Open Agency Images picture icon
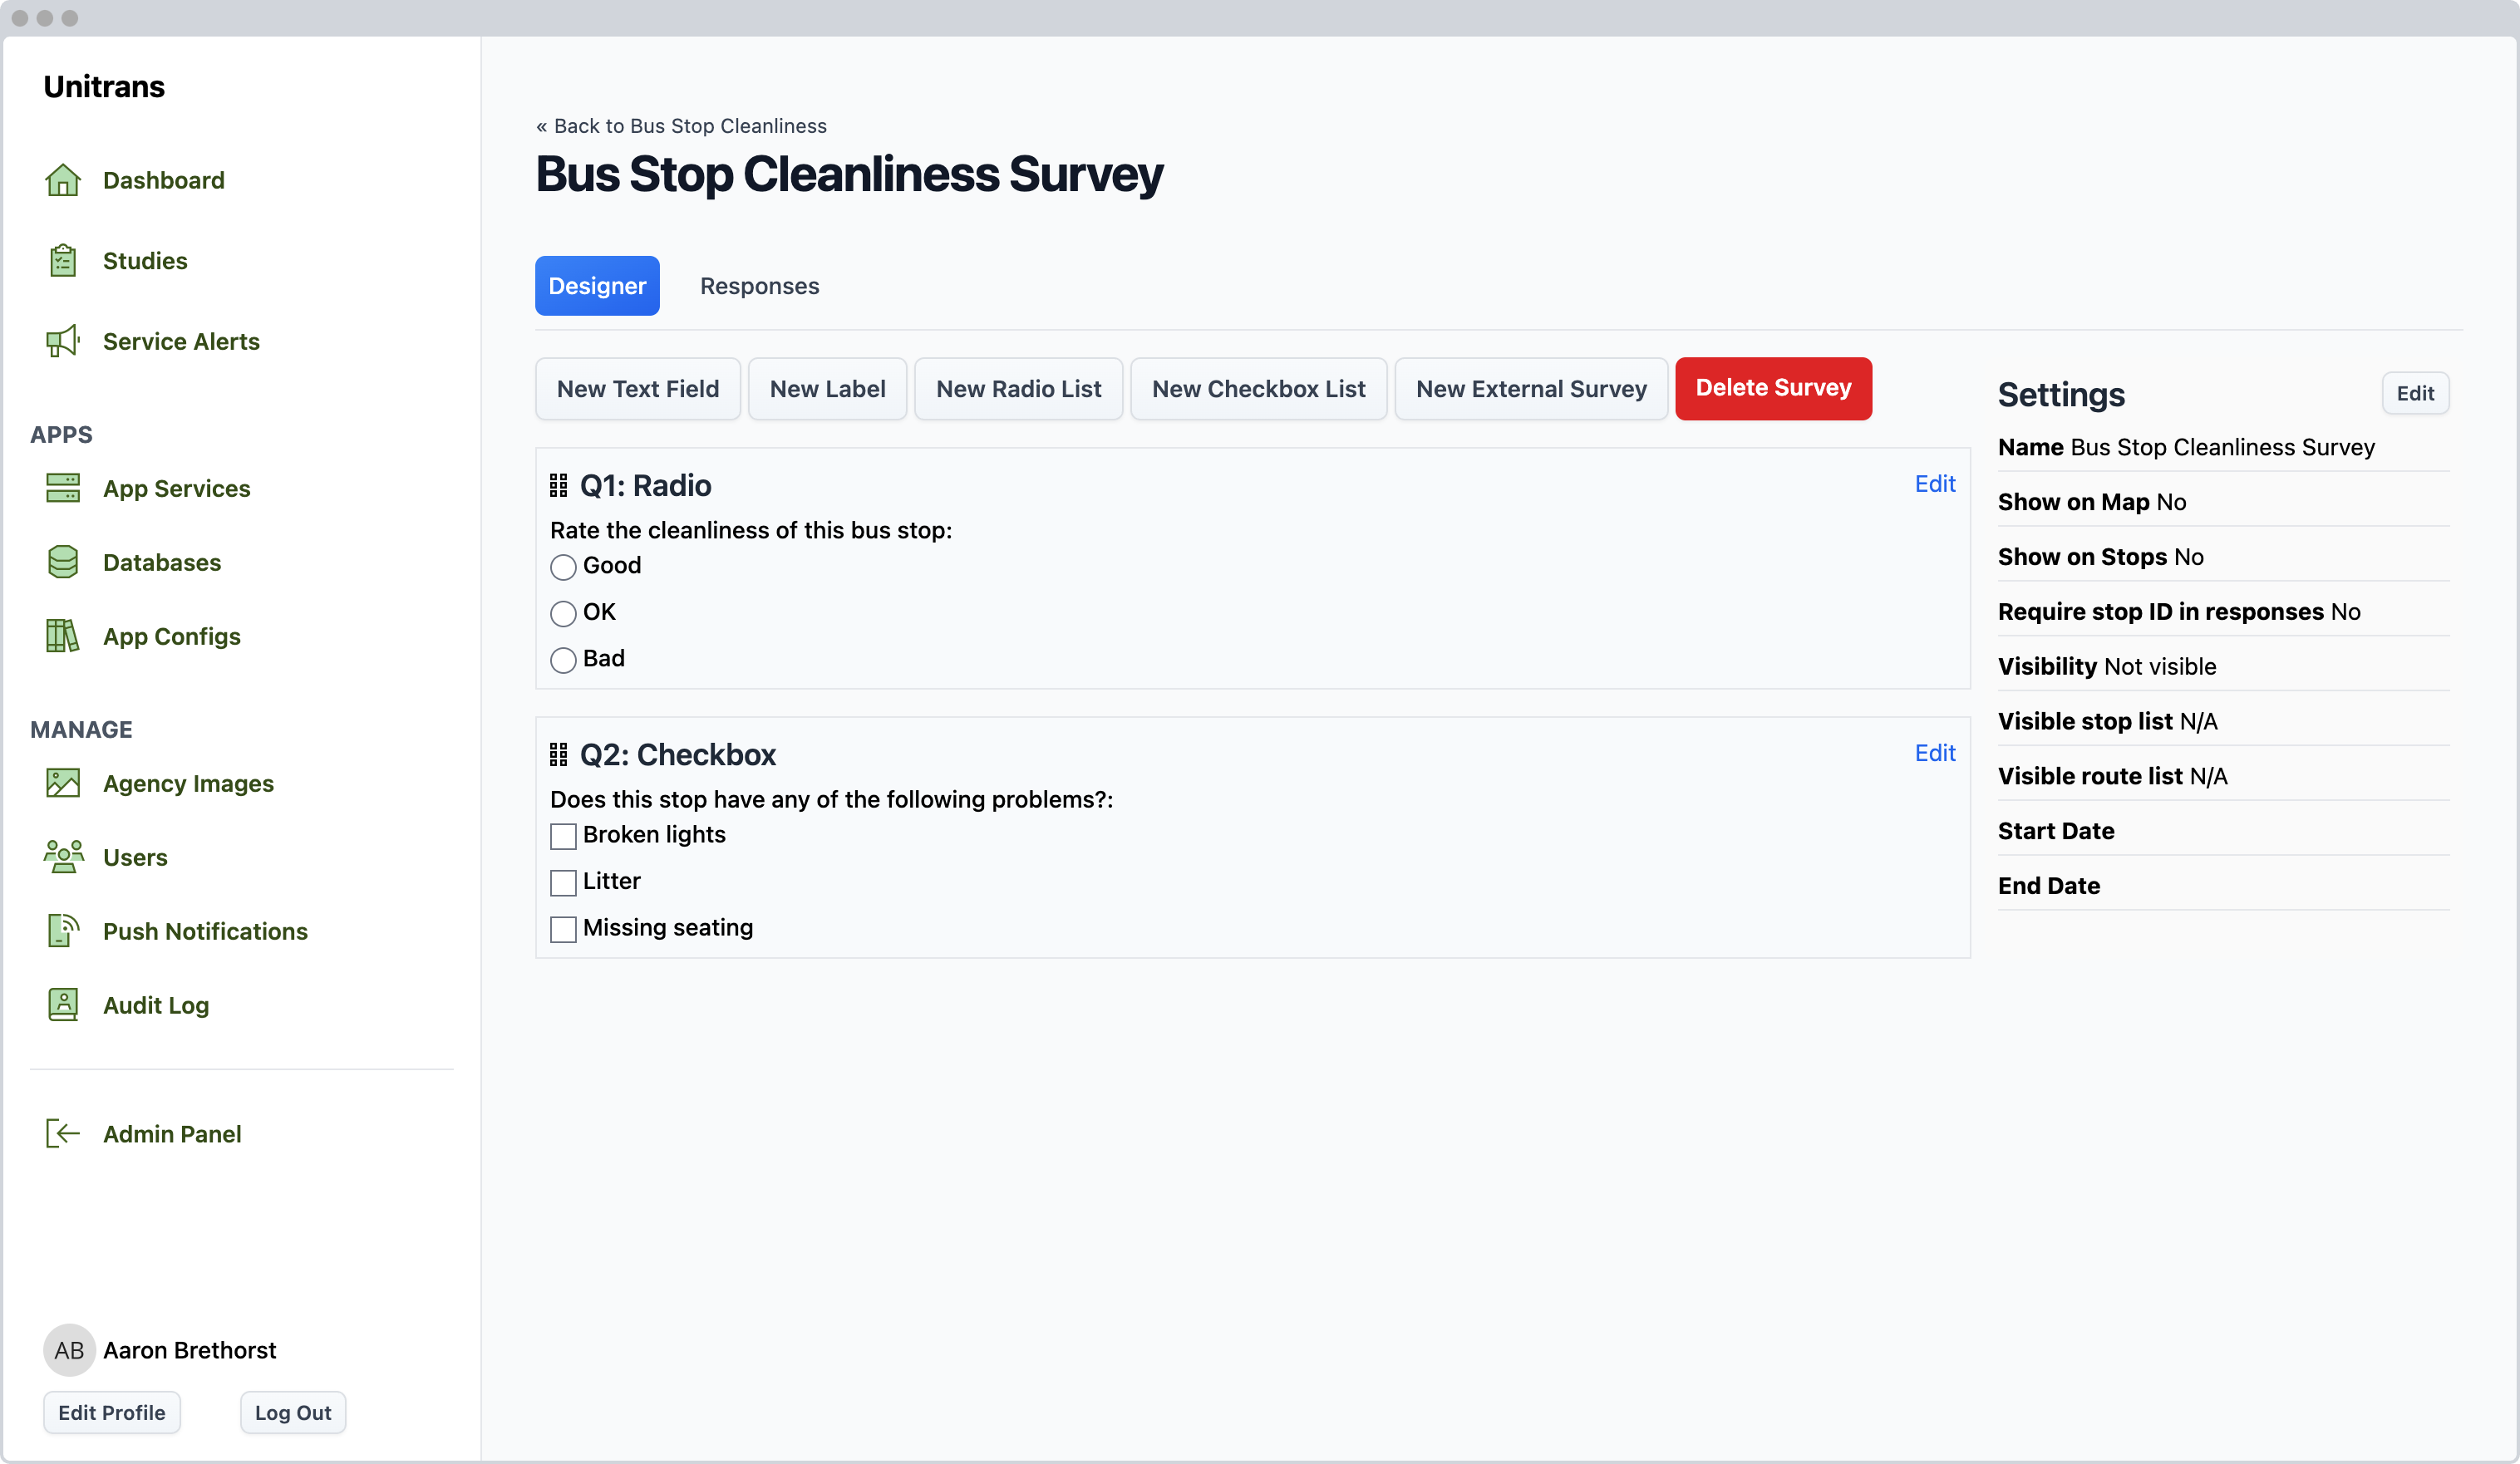 [63, 783]
